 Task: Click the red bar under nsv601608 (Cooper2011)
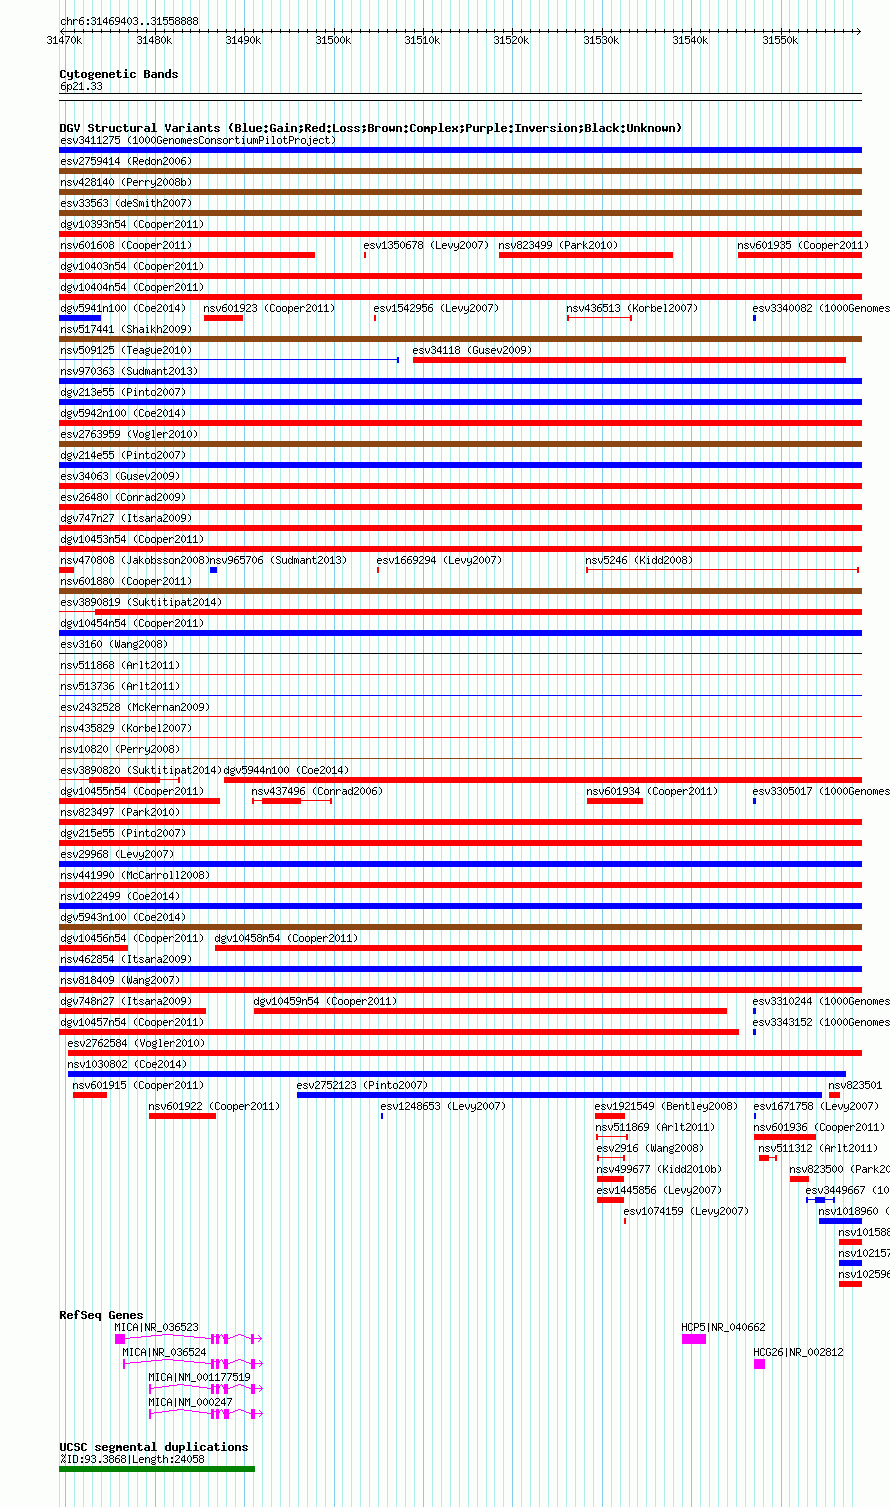tap(187, 255)
